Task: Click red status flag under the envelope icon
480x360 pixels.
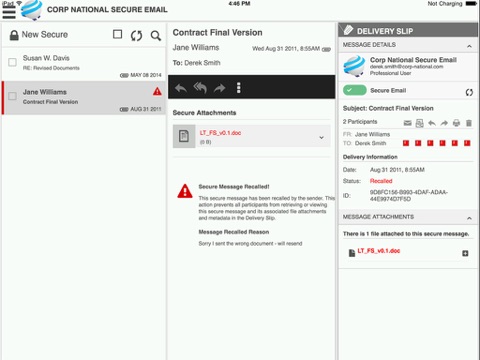Action: tap(406, 143)
